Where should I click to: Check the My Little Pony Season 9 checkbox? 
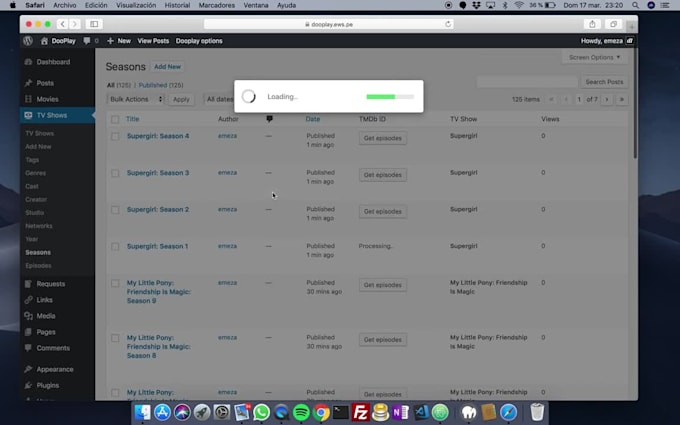[115, 283]
